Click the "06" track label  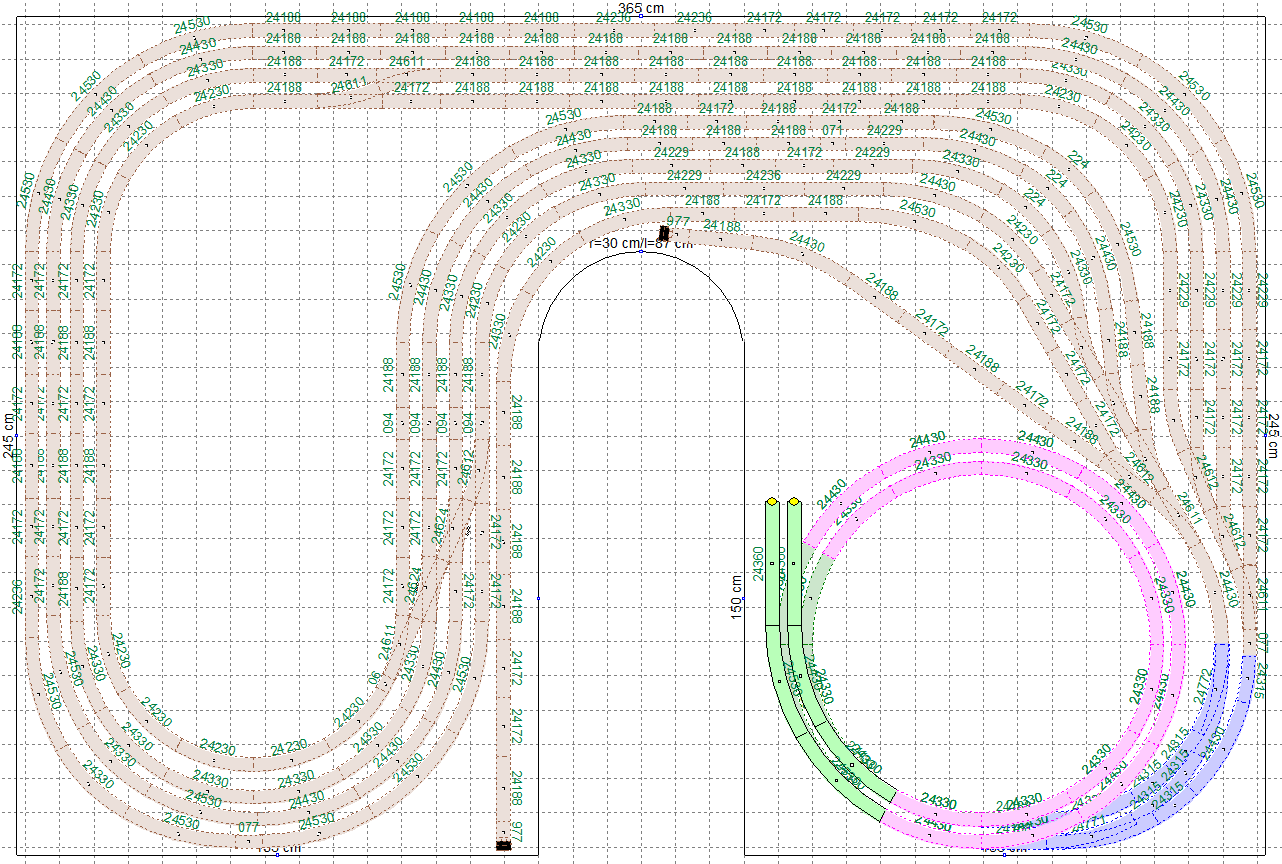coord(372,677)
